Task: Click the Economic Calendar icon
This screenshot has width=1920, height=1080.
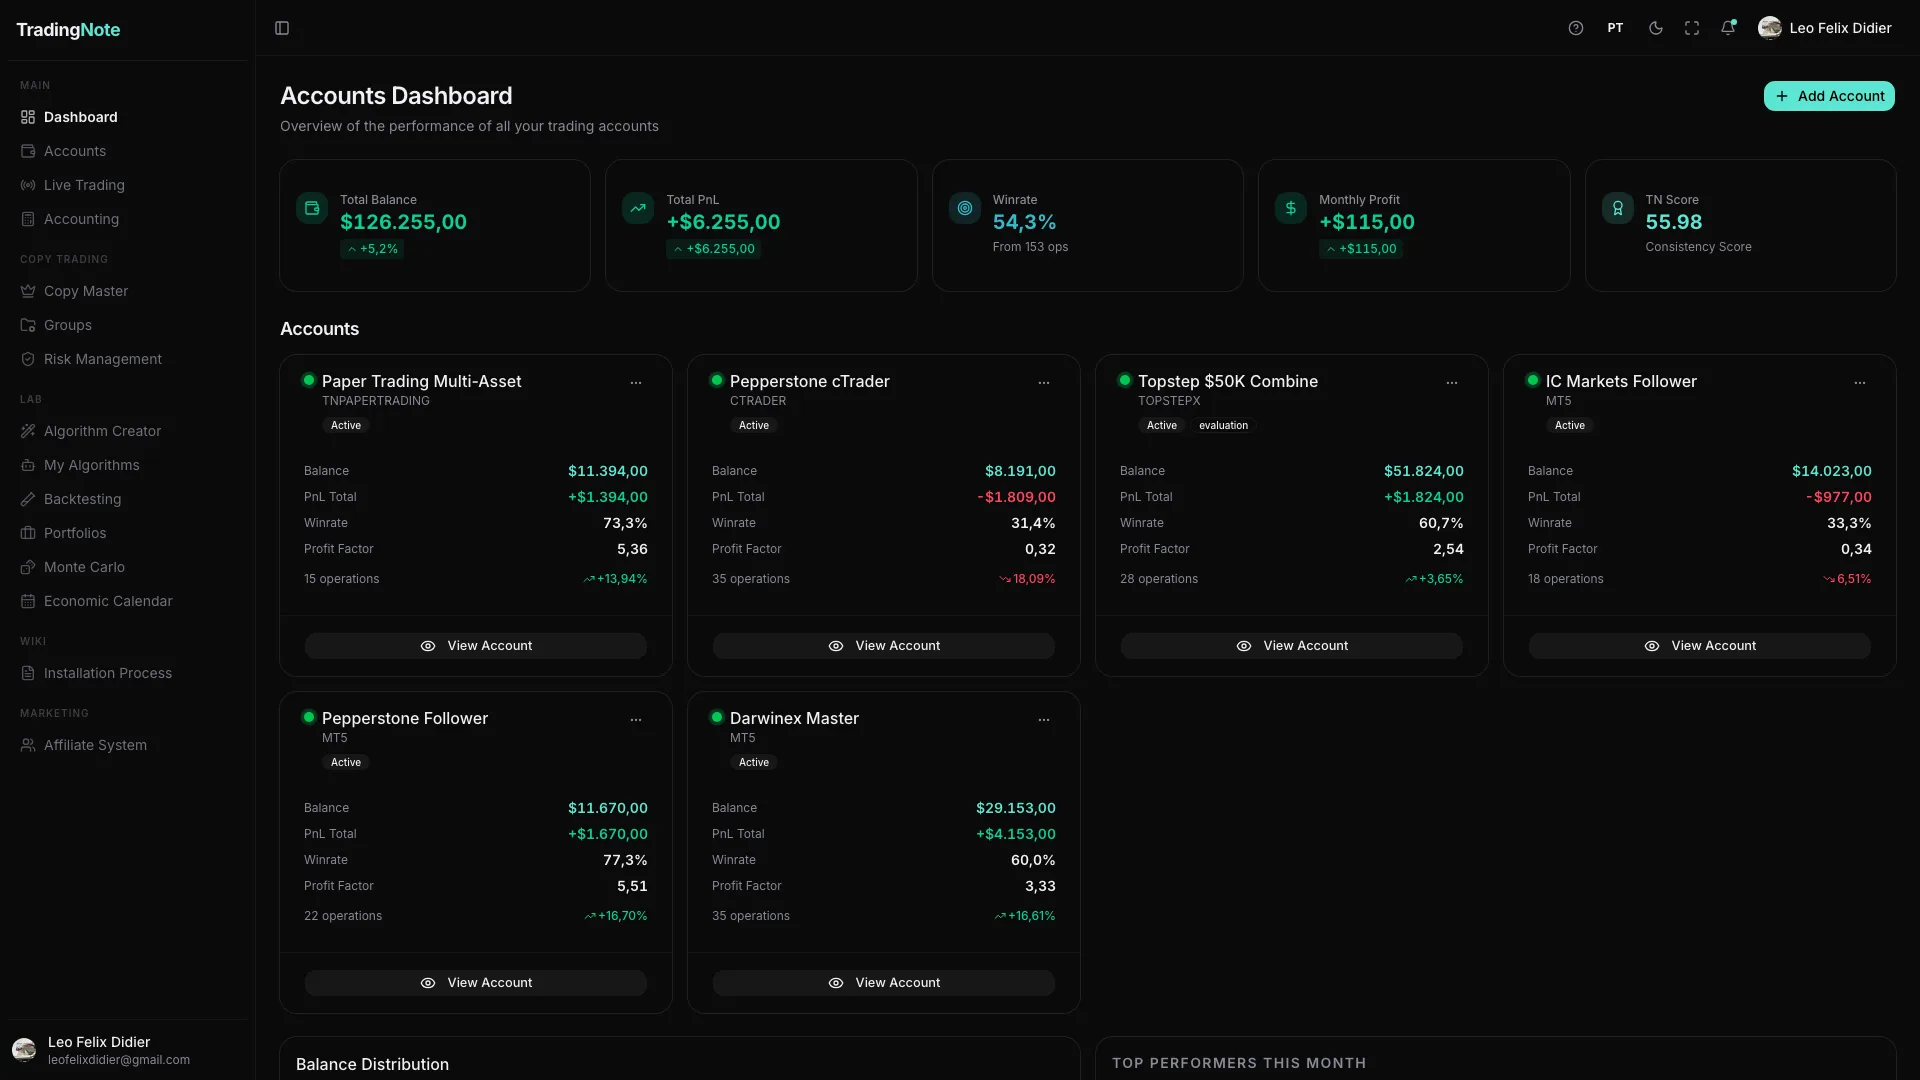Action: (x=28, y=601)
